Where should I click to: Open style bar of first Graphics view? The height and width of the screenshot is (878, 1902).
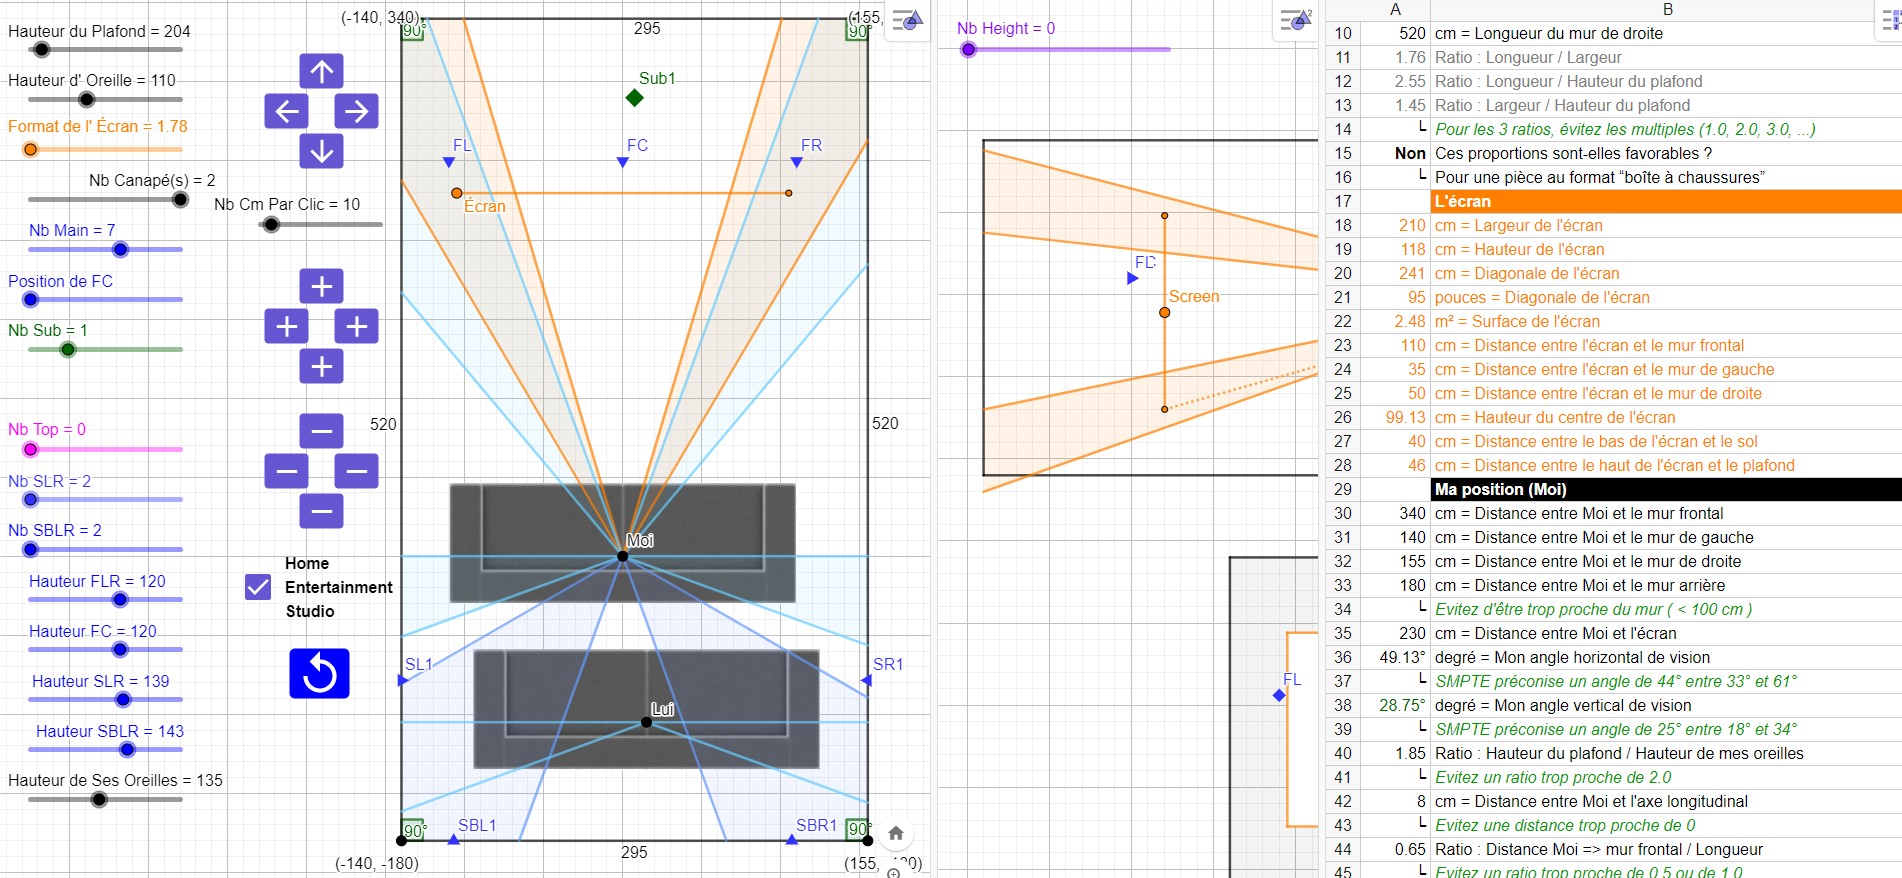tap(907, 20)
